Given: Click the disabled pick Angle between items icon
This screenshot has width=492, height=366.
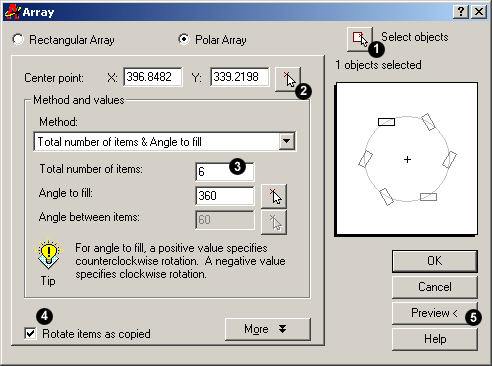Looking at the screenshot, I should click(274, 222).
